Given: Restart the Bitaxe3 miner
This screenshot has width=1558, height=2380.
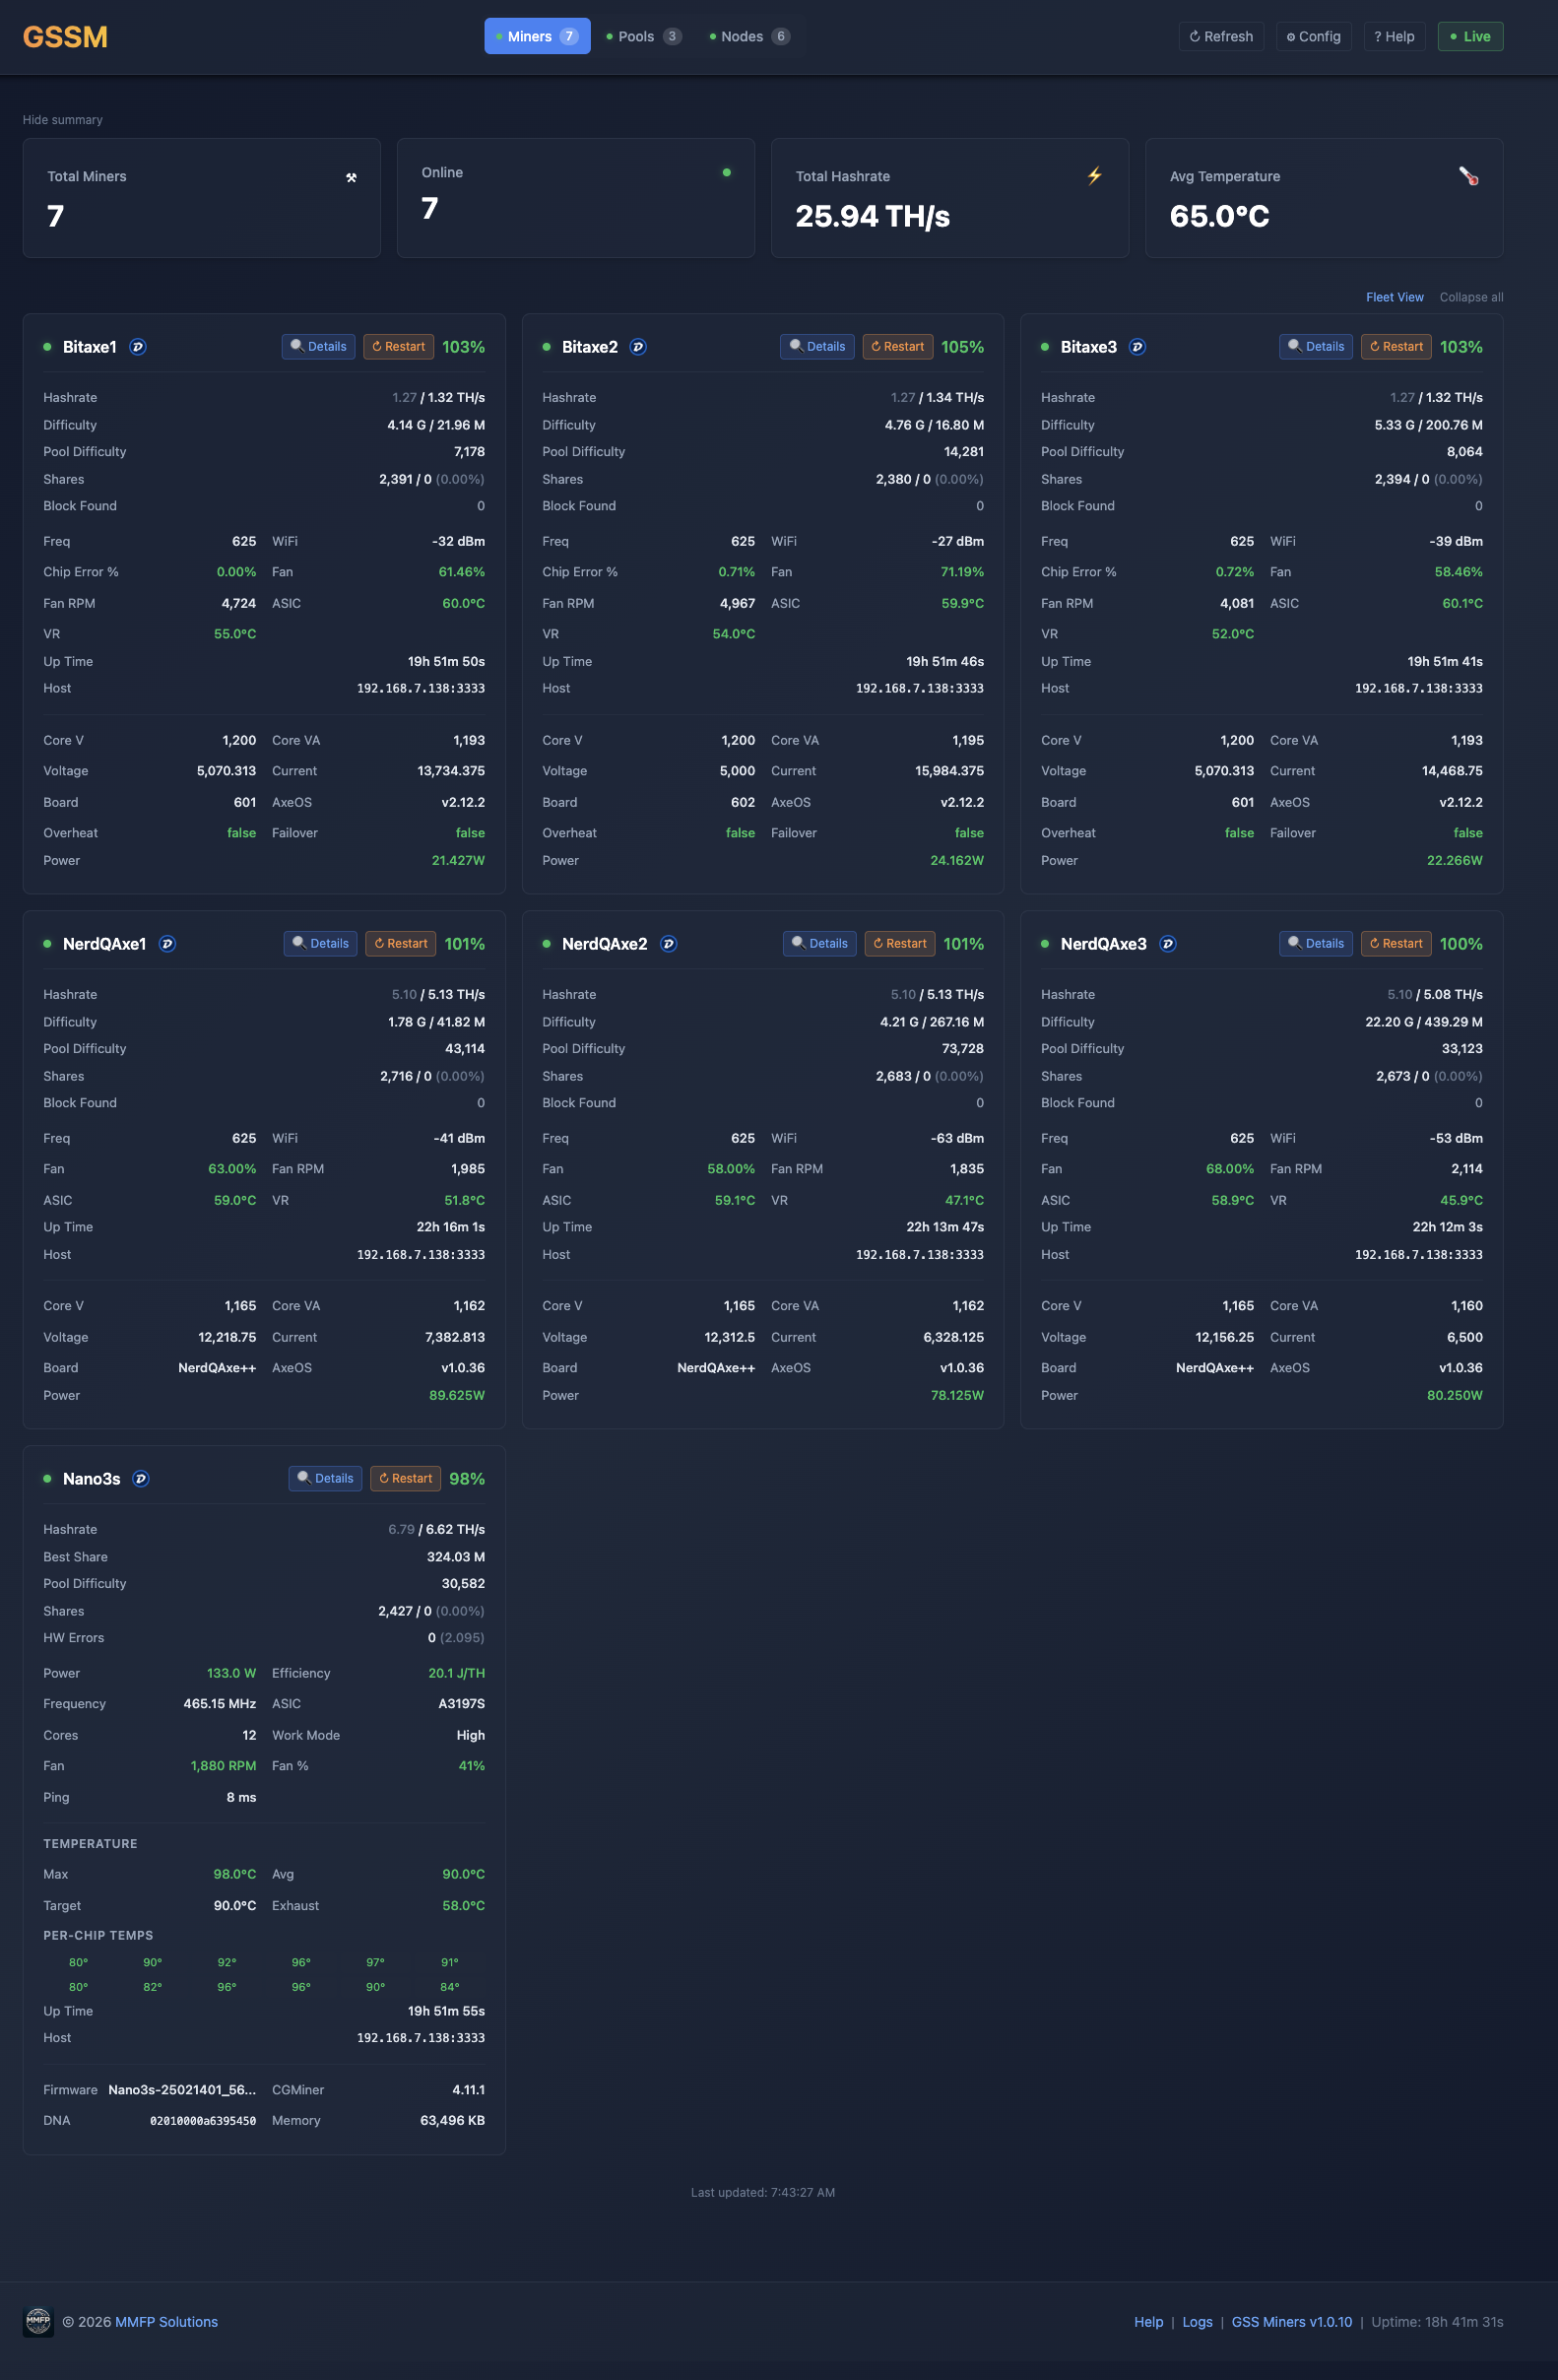Looking at the screenshot, I should click(1396, 347).
